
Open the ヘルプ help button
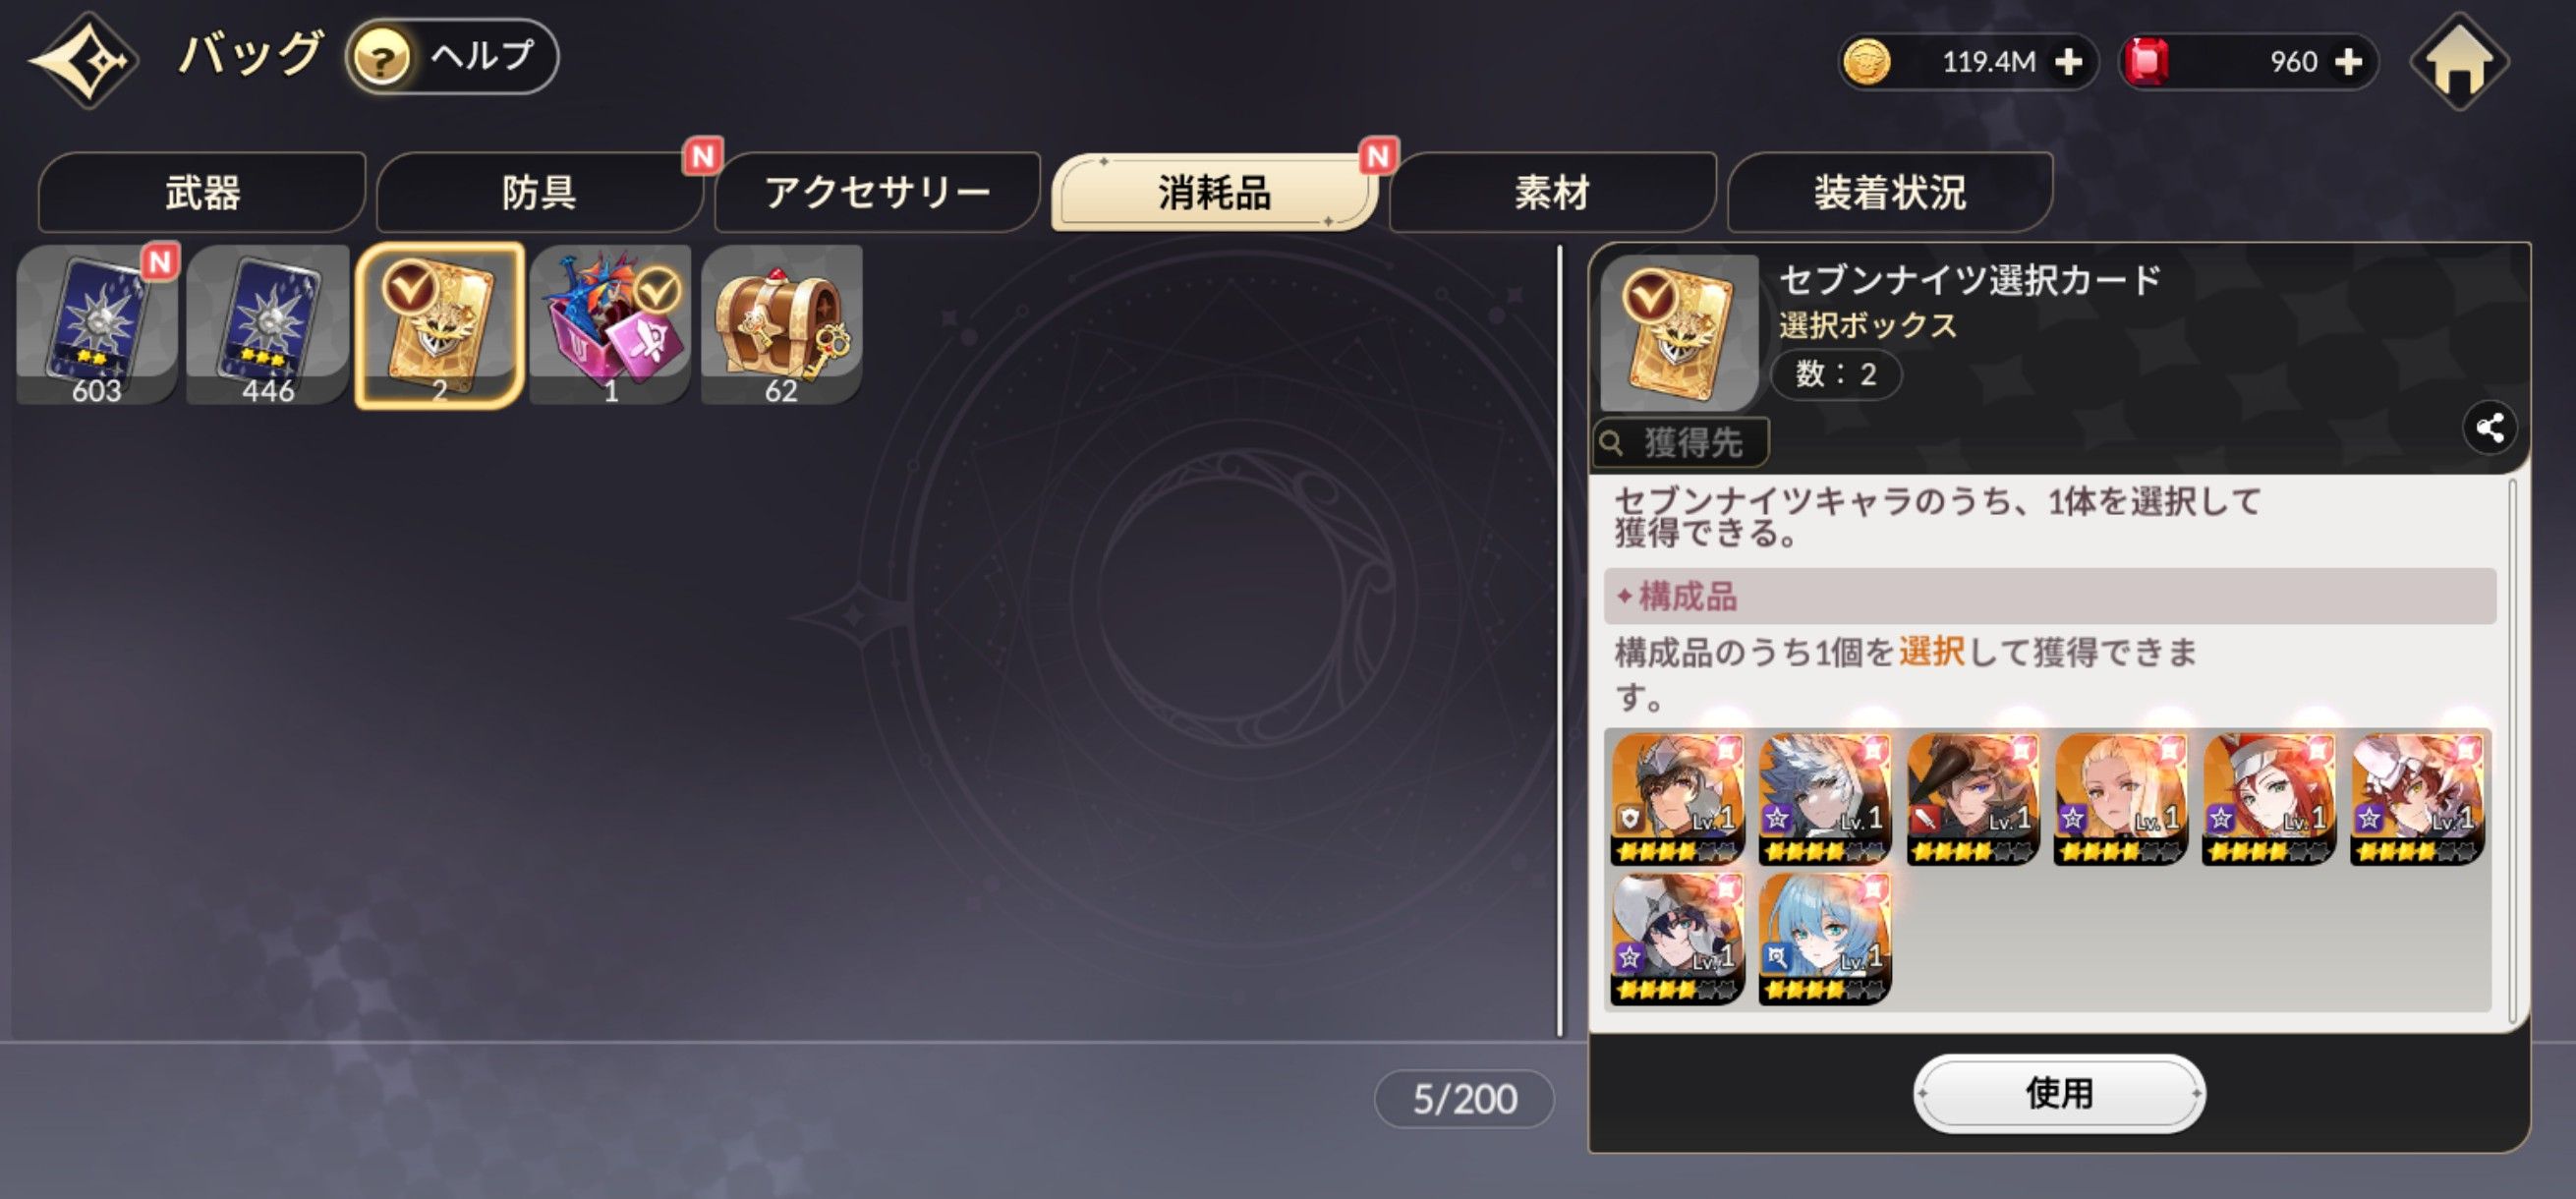tap(452, 56)
